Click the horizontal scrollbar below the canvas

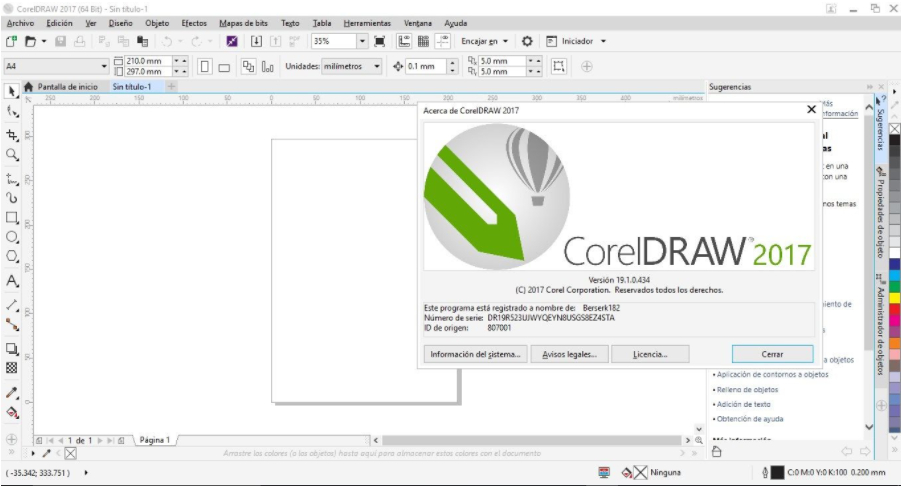pos(532,440)
